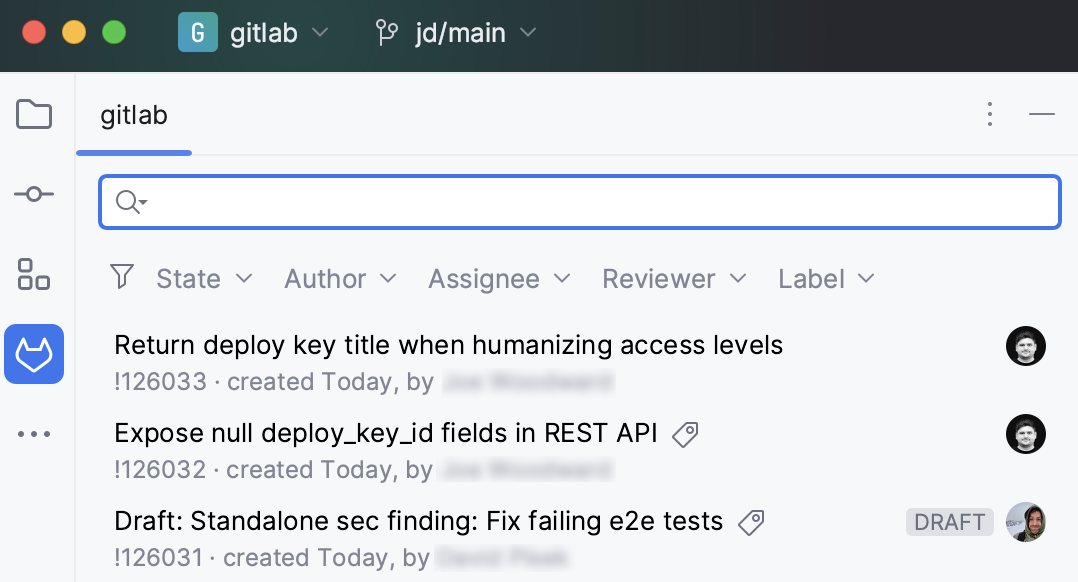This screenshot has height=582, width=1078.
Task: Click the More tool windows ellipsis icon
Action: tap(34, 433)
